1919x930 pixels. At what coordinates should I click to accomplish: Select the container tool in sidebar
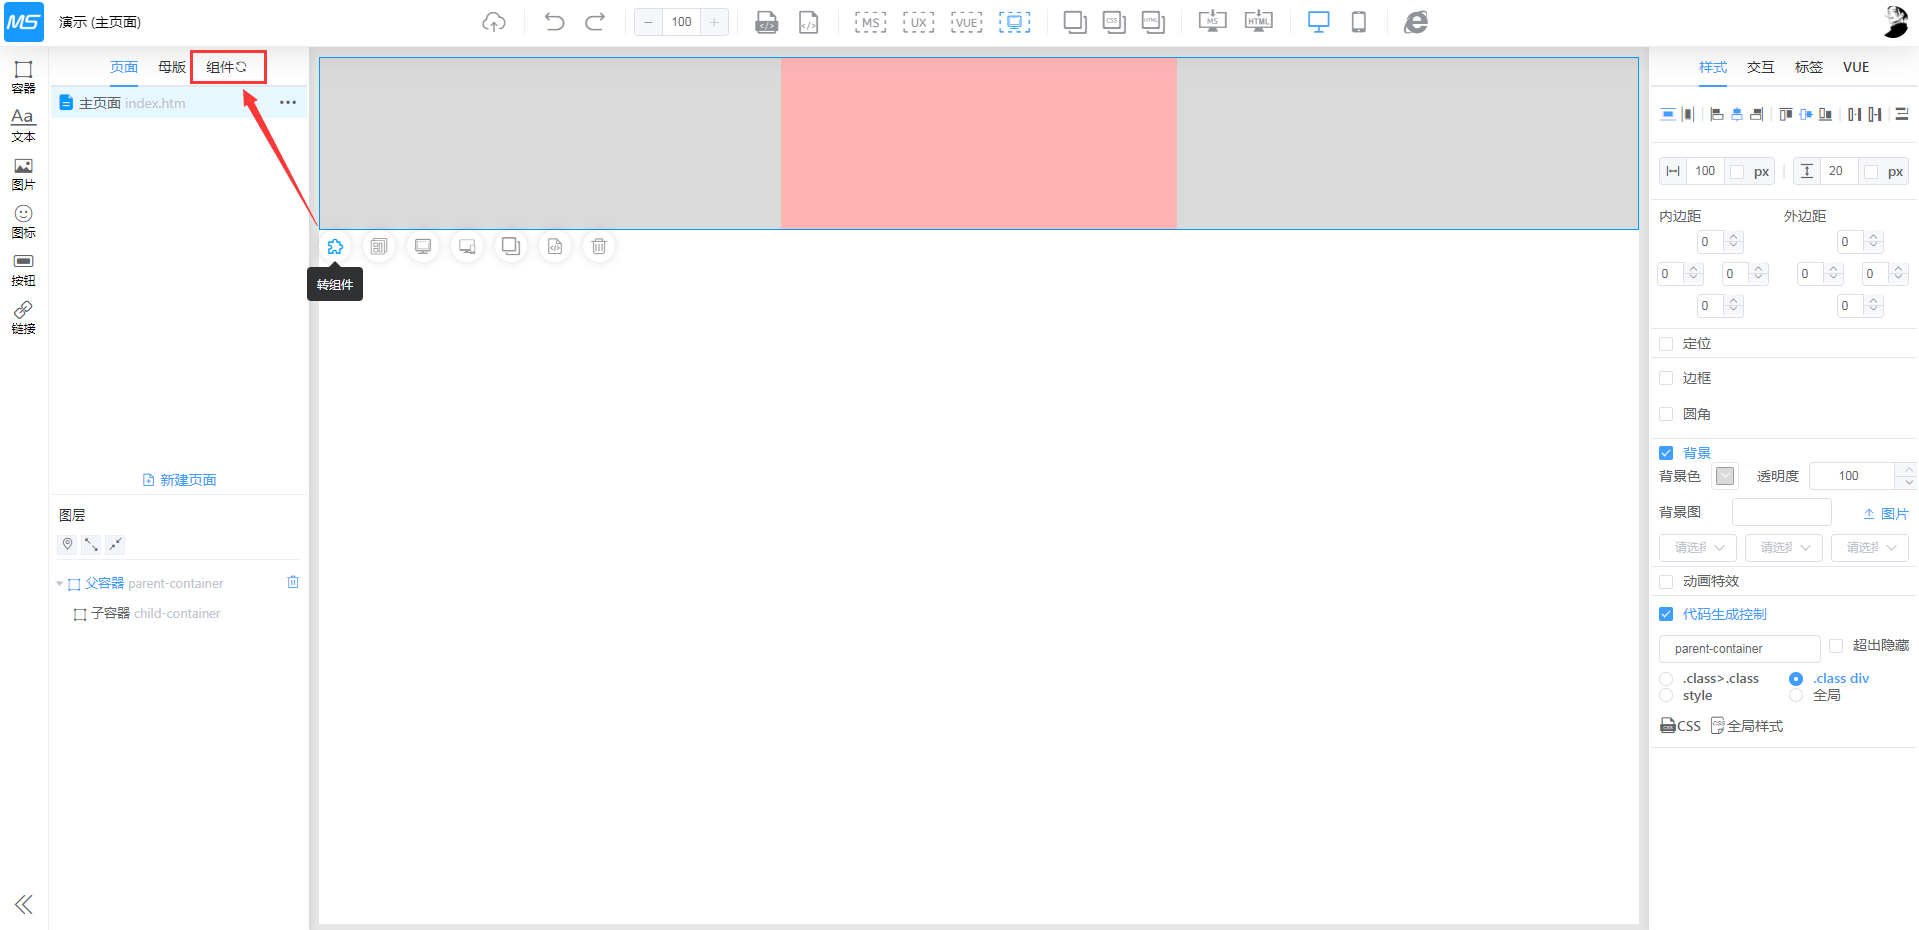23,76
